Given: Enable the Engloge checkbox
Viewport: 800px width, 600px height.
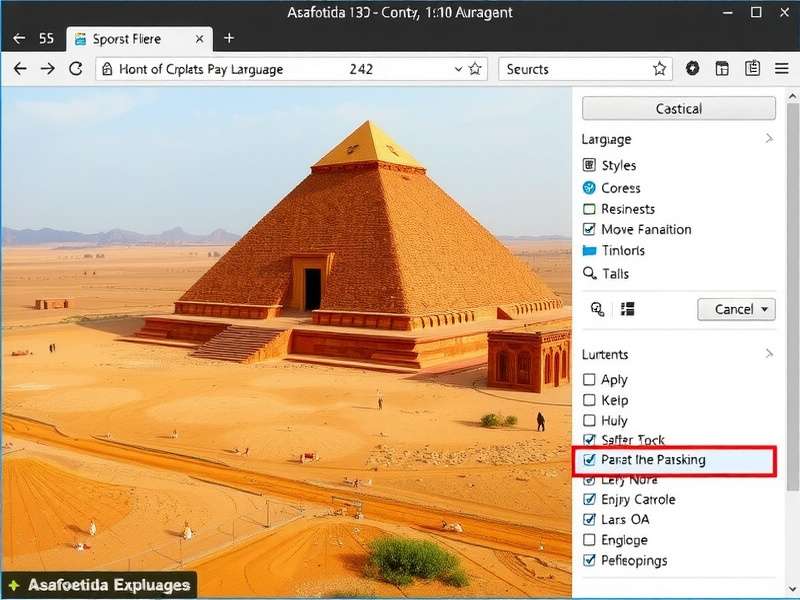Looking at the screenshot, I should tap(589, 540).
